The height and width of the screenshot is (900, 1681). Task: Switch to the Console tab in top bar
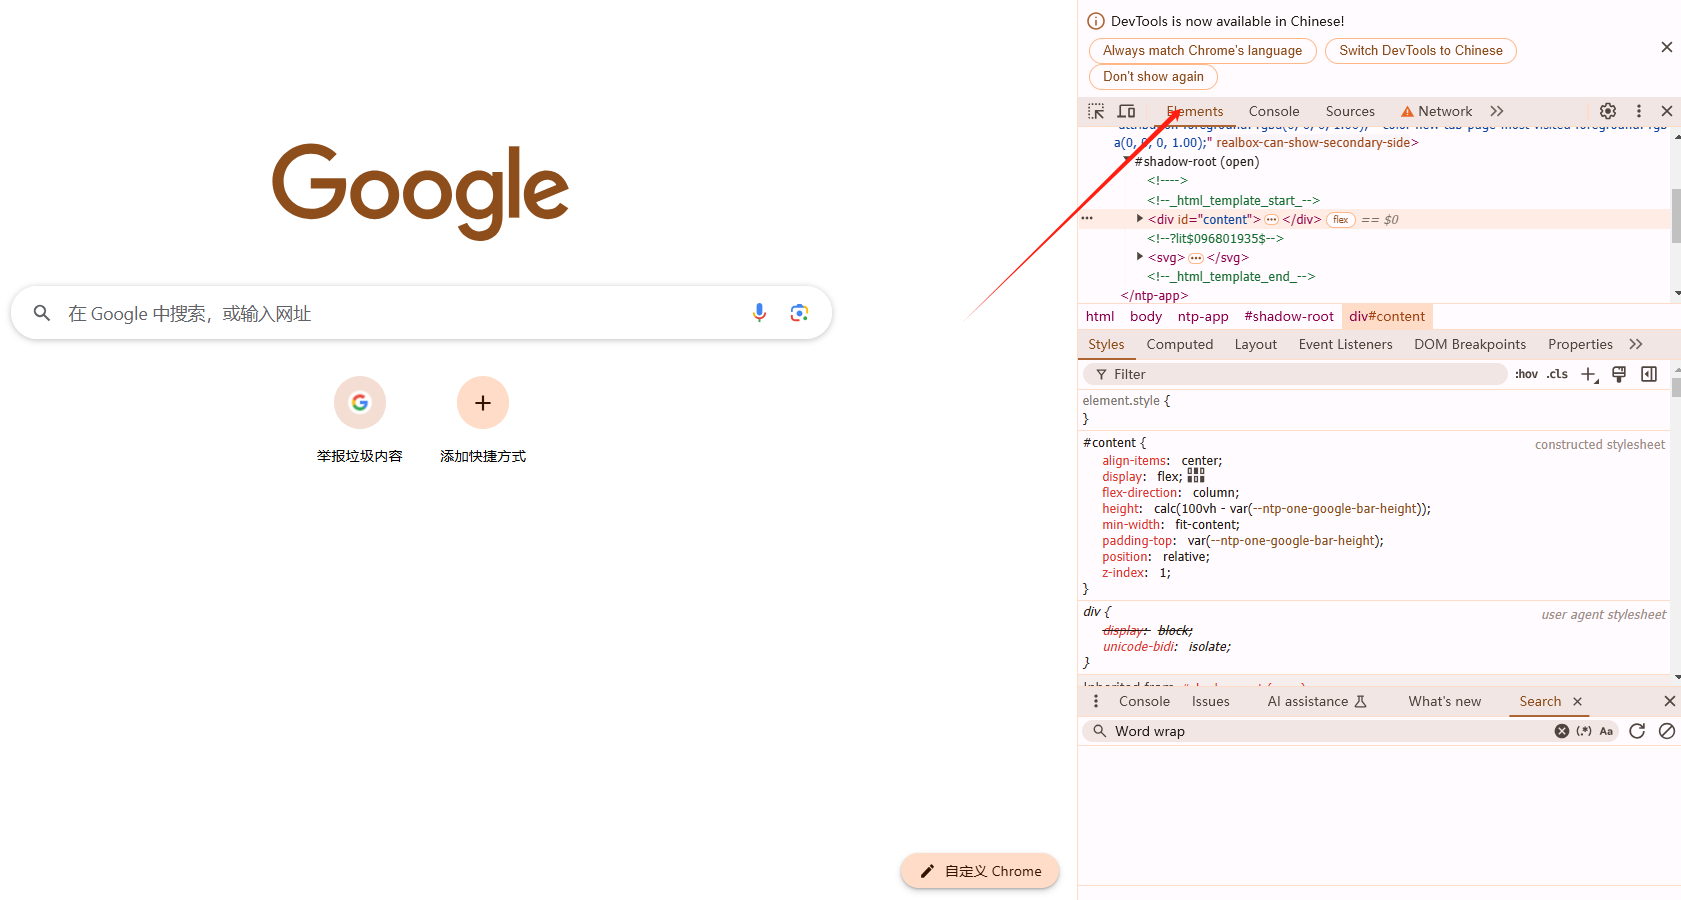click(1274, 111)
